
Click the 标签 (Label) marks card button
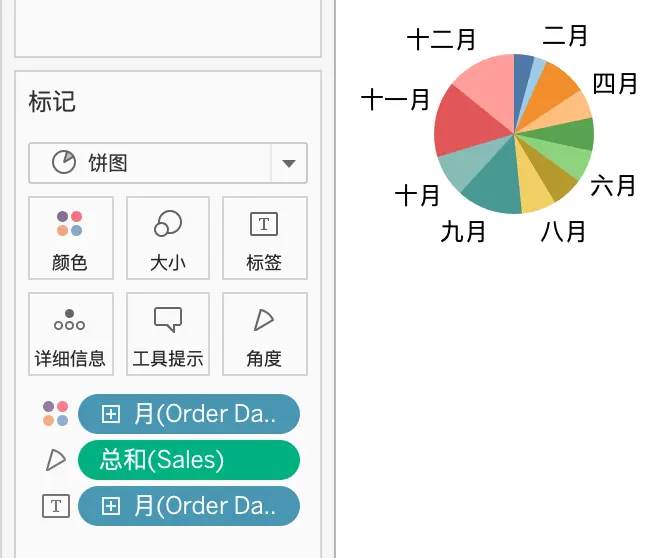[x=264, y=238]
